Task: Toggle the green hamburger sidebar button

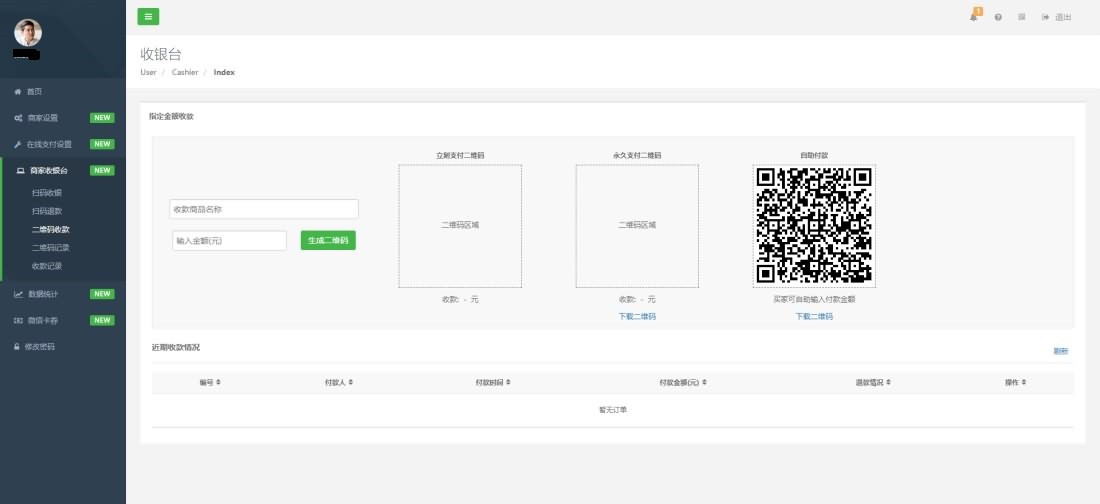Action: pos(148,17)
